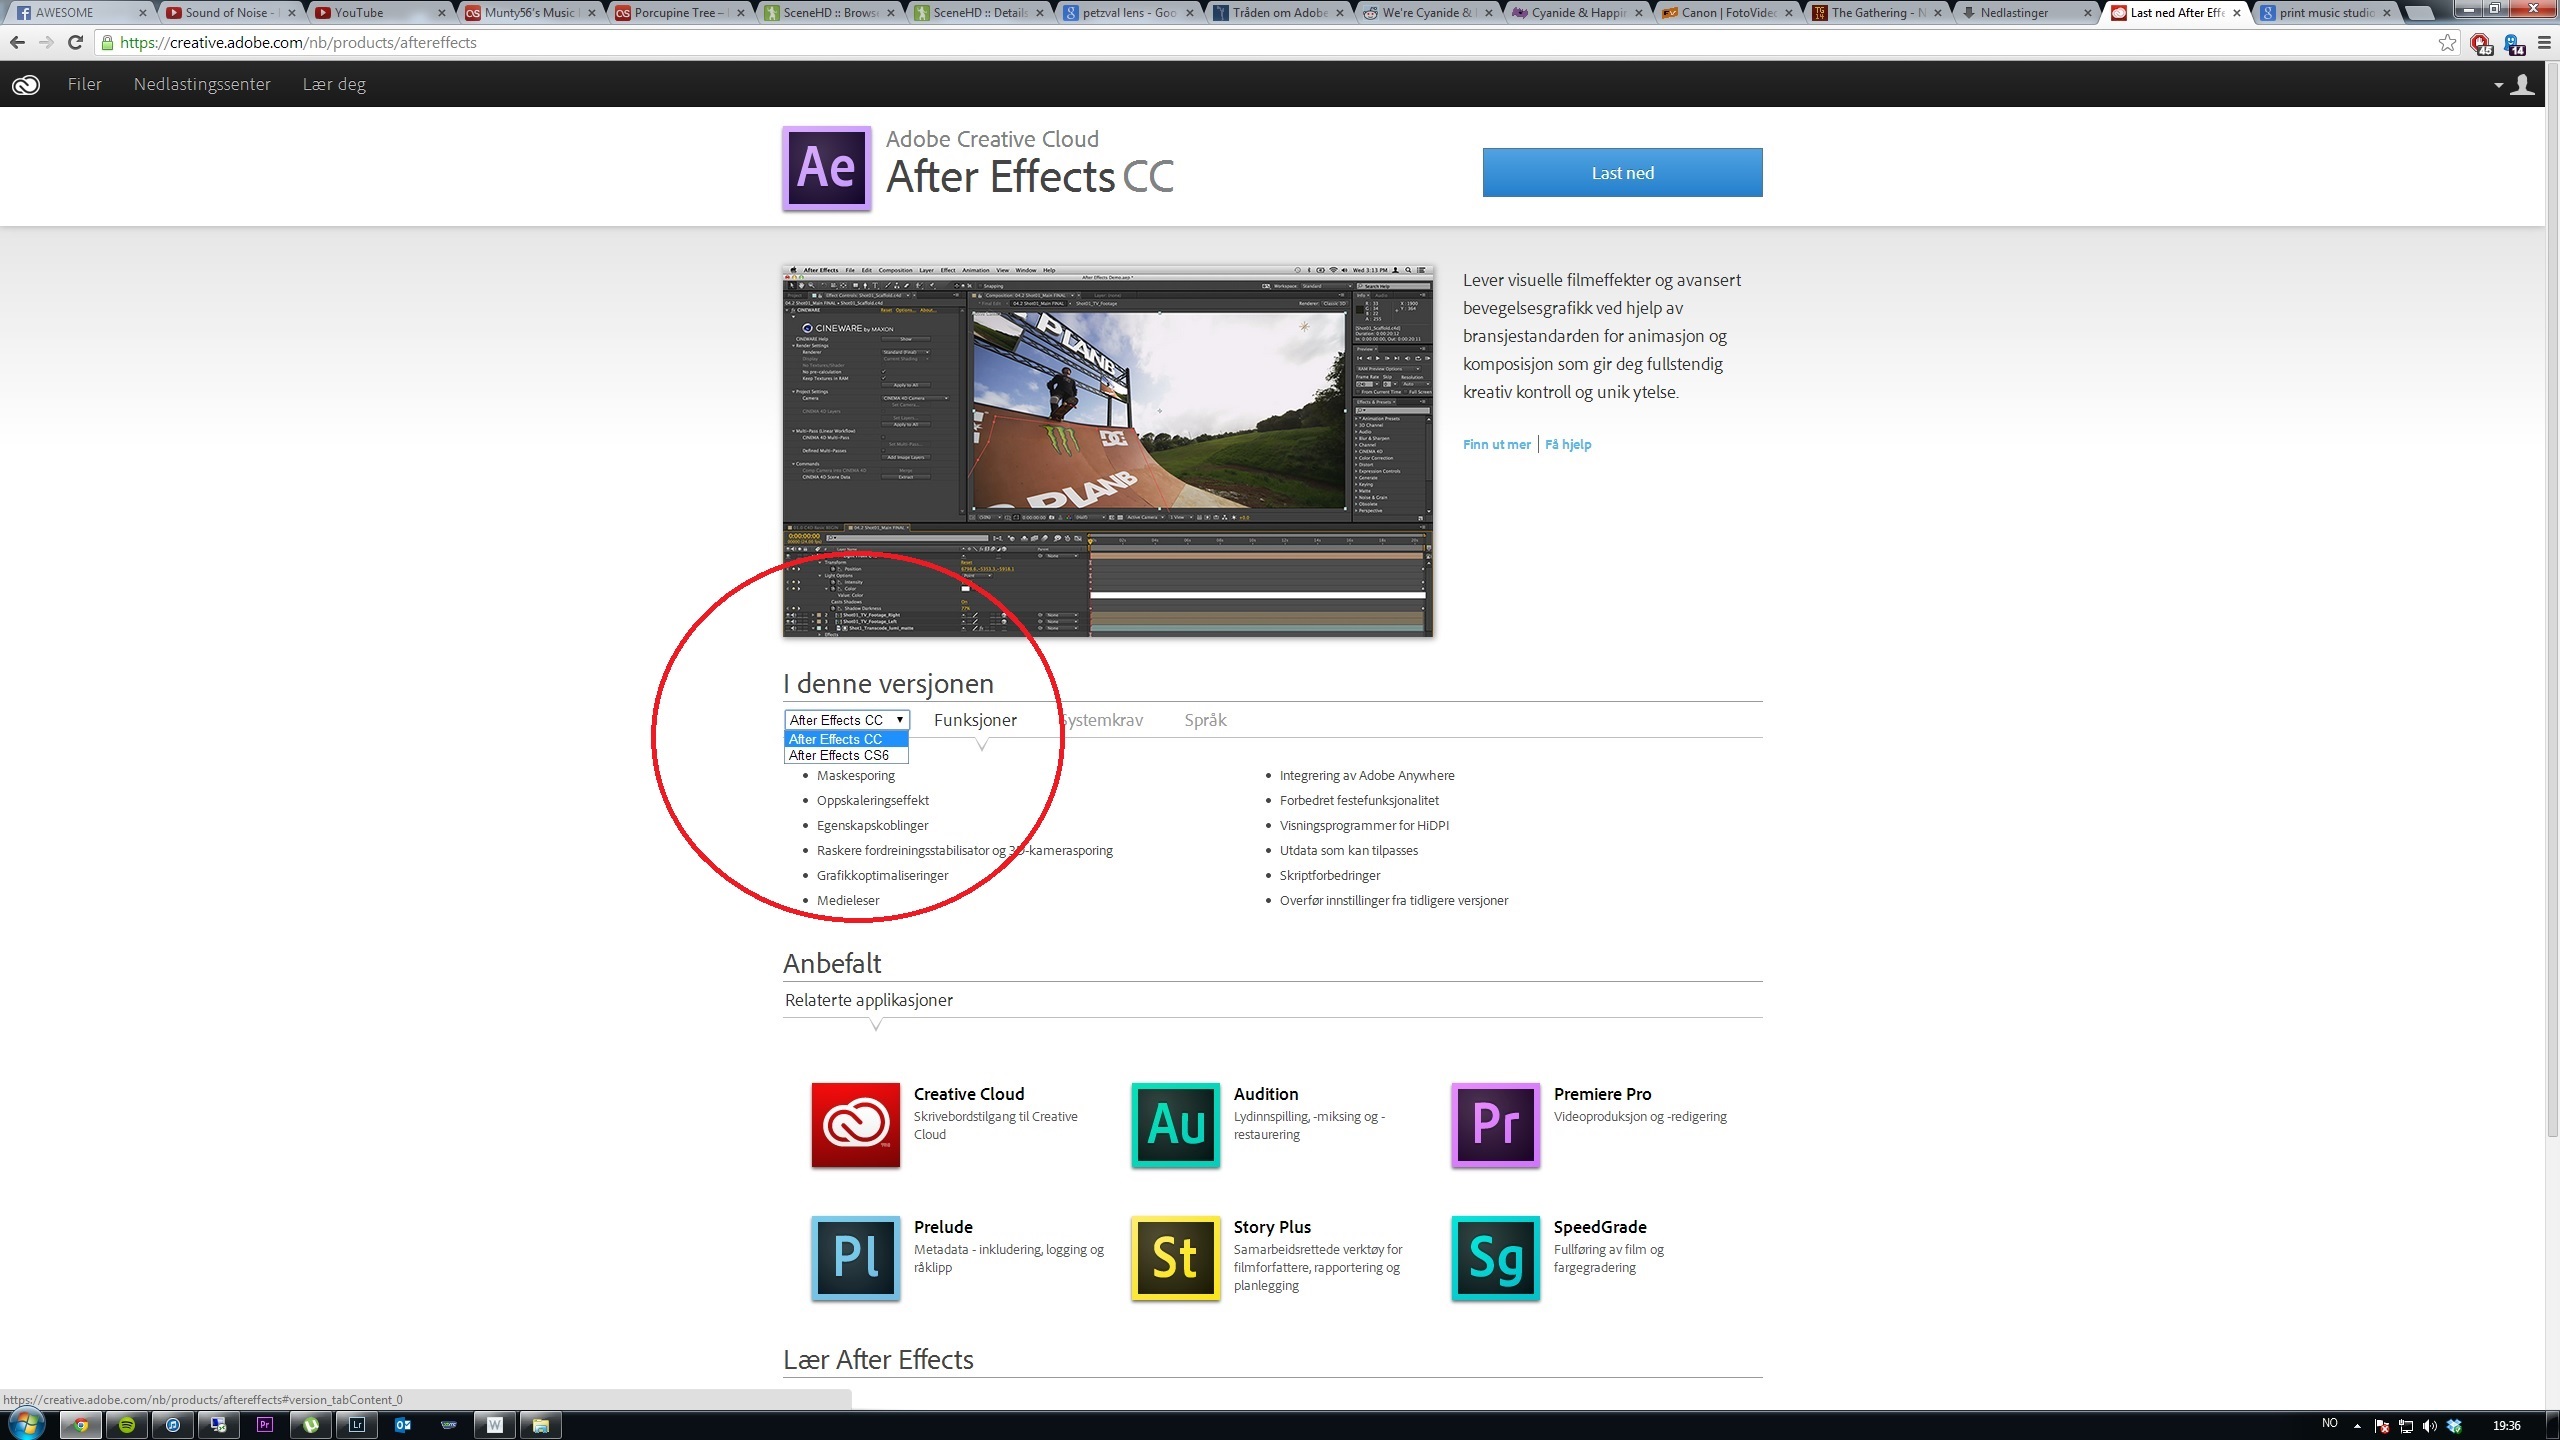Click the Windows Start button

(x=25, y=1424)
